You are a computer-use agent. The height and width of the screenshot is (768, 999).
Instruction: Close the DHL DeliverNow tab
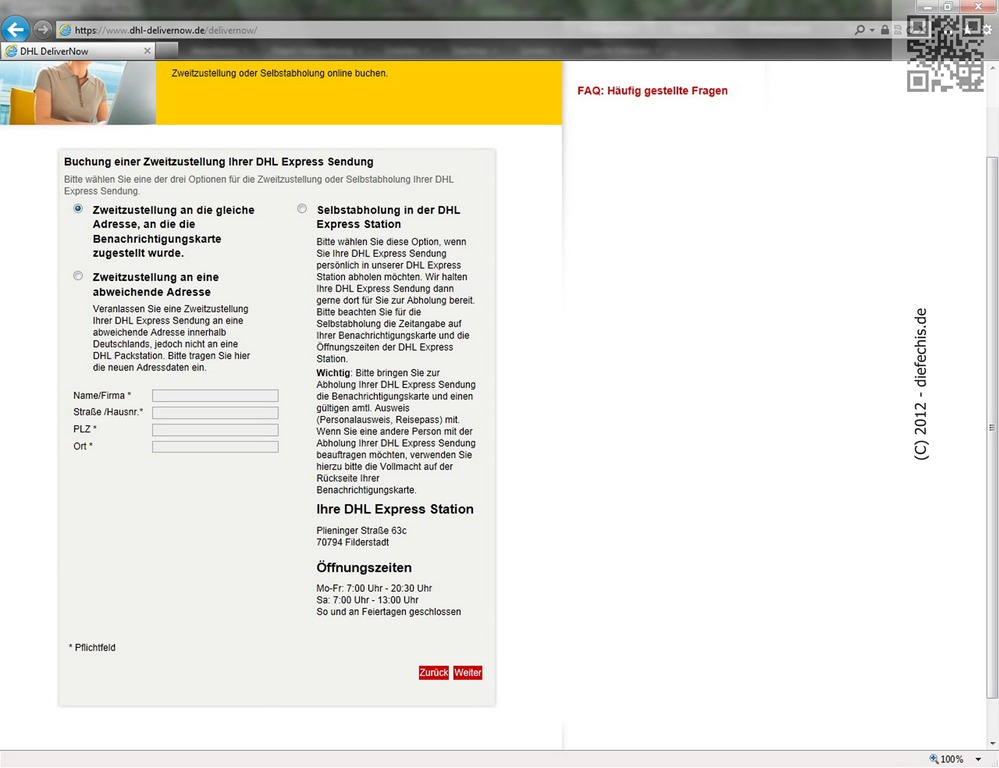tap(147, 51)
